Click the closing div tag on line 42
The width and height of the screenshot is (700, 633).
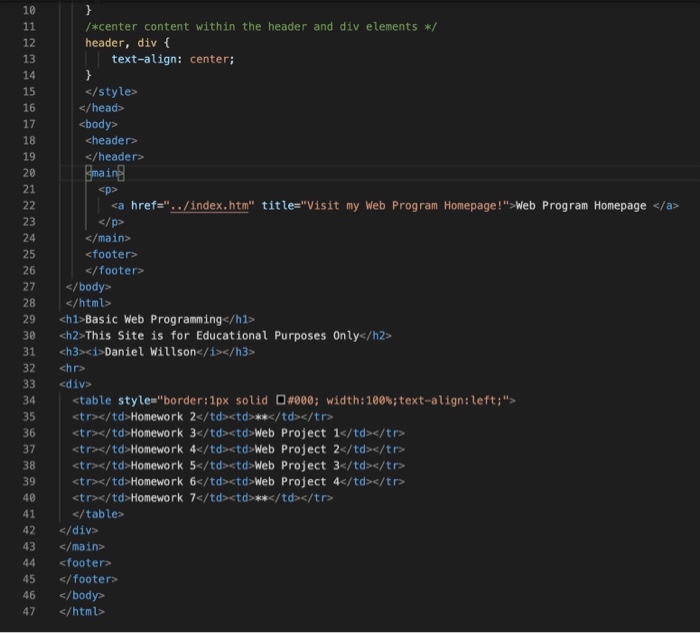coord(79,530)
